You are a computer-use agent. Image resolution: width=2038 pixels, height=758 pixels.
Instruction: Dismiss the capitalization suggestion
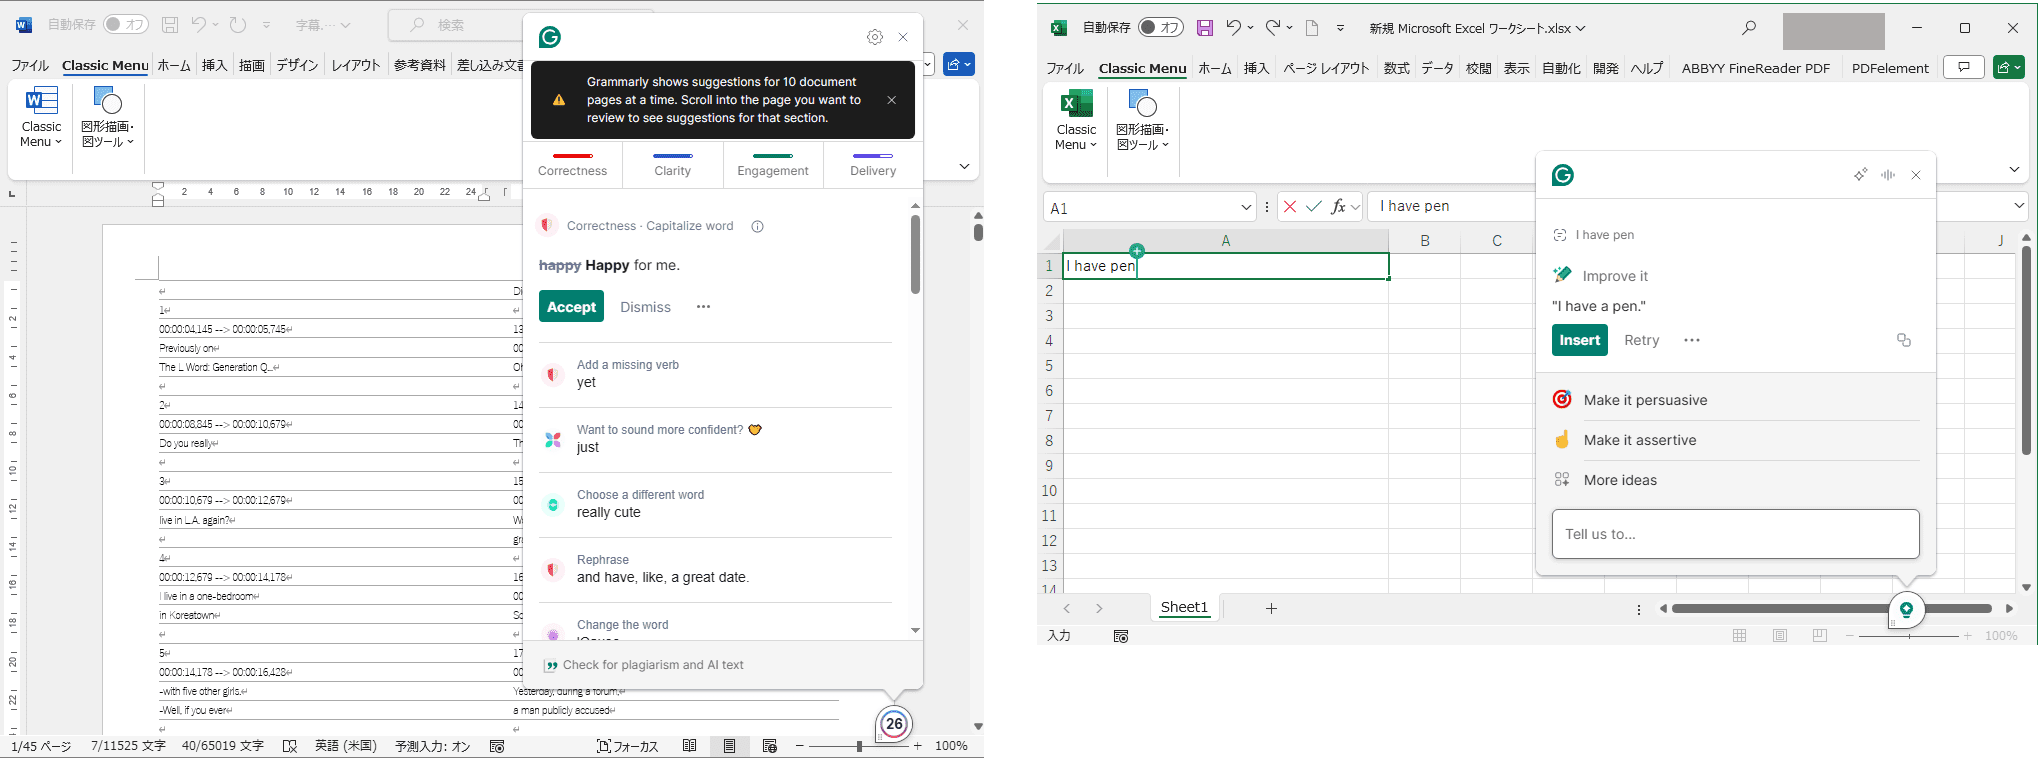point(645,307)
